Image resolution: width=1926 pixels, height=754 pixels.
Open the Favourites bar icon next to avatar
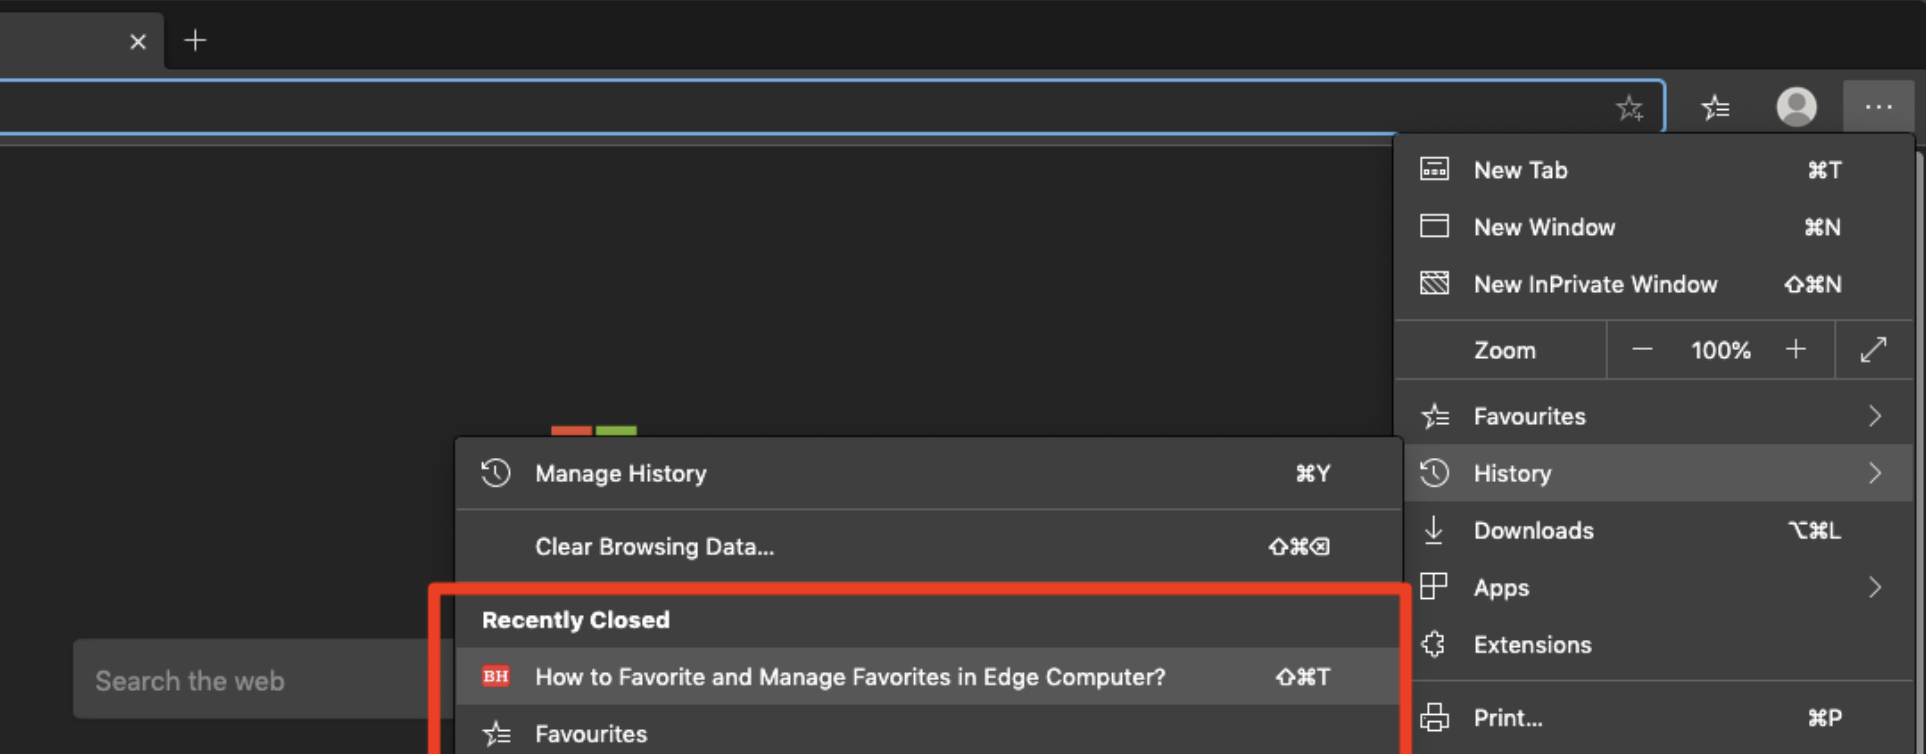(1716, 107)
